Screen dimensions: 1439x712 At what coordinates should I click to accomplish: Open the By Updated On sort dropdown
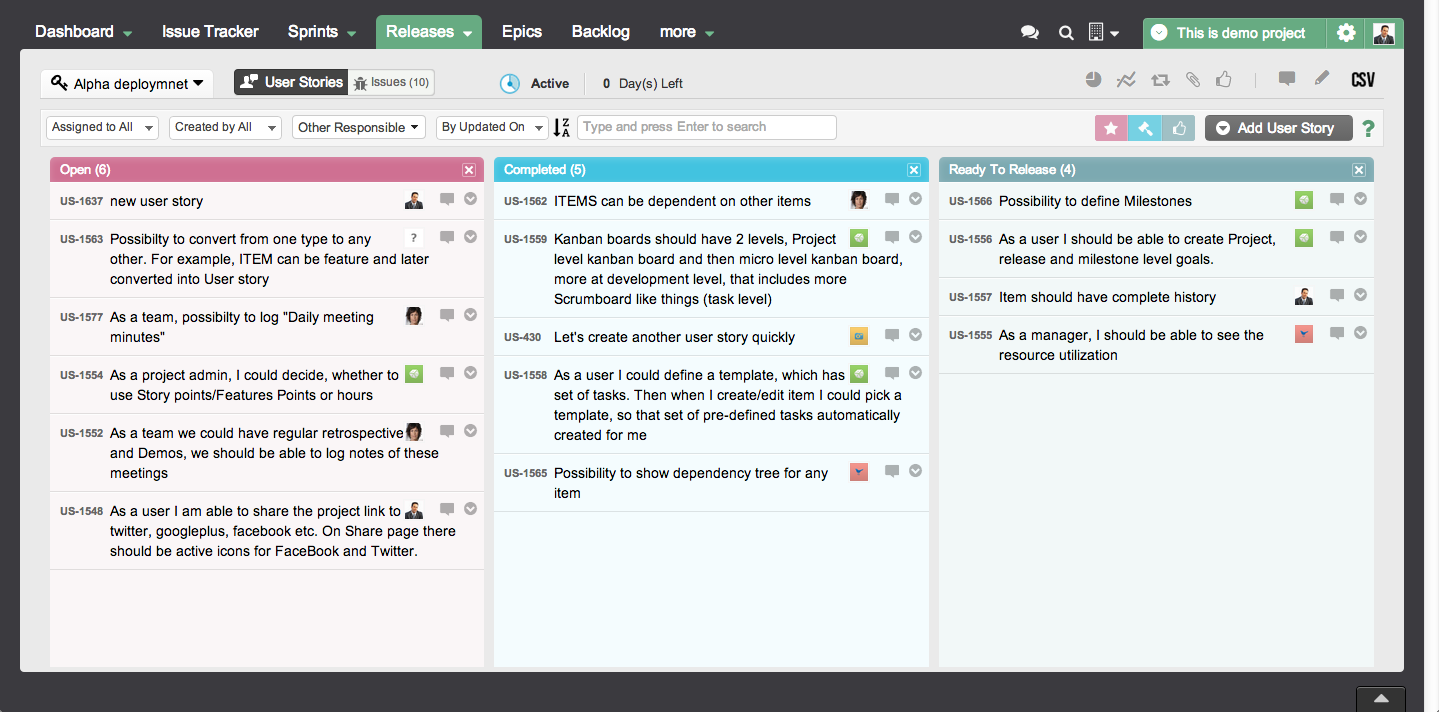[492, 127]
